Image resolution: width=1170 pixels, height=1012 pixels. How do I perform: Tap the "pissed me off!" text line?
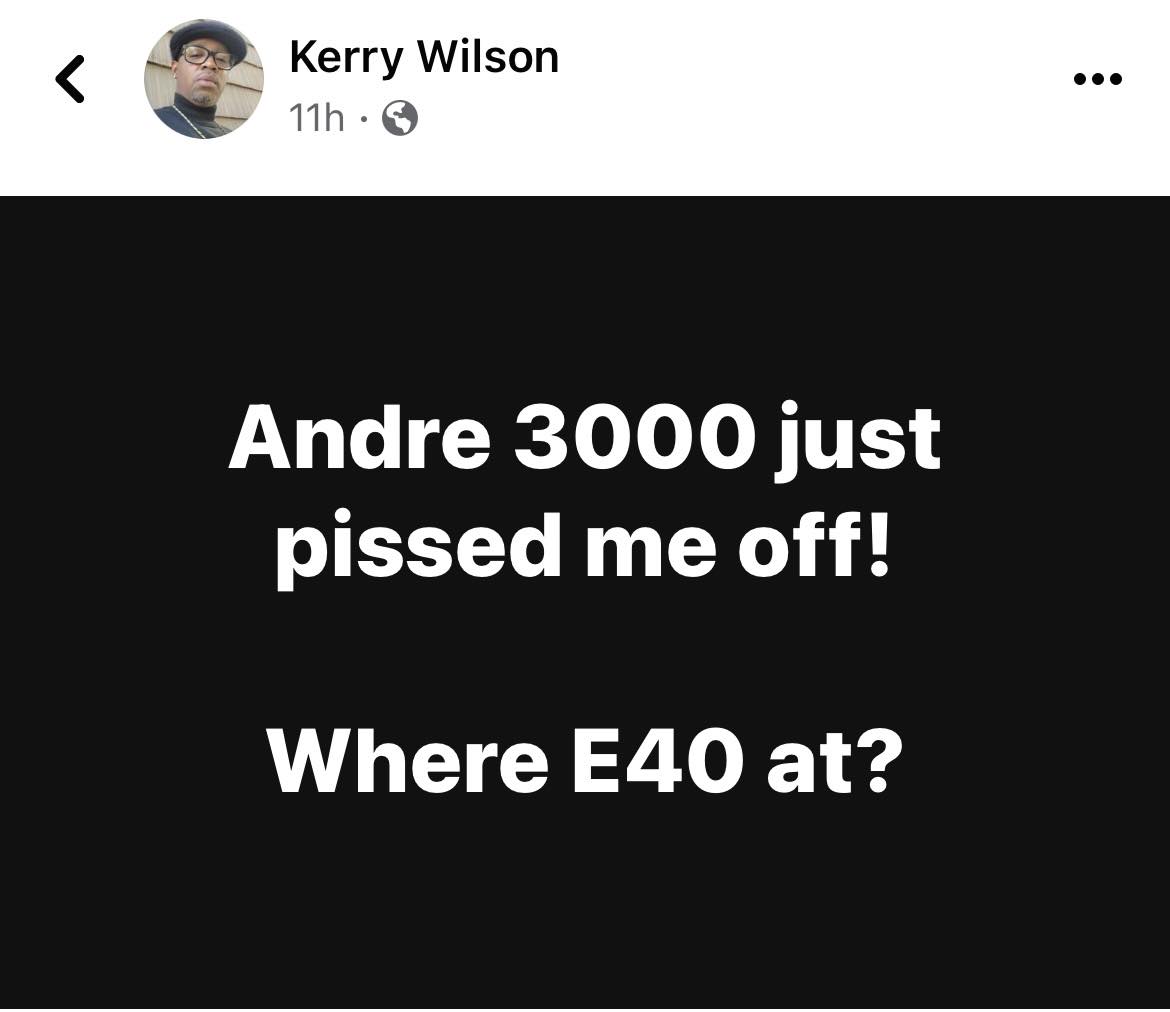coord(584,547)
